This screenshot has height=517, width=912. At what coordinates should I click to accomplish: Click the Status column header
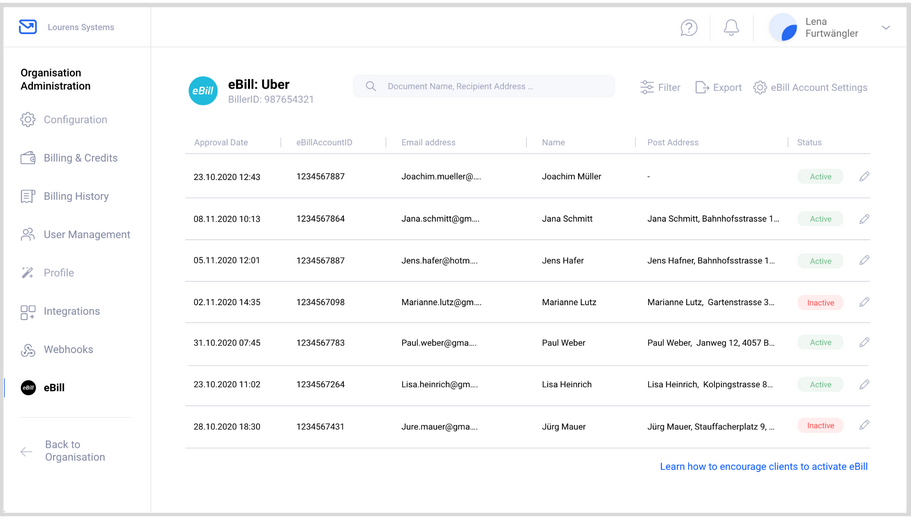[x=809, y=142]
